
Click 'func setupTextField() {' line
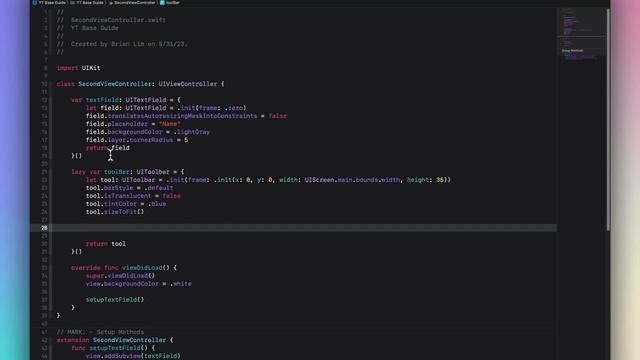(x=113, y=348)
